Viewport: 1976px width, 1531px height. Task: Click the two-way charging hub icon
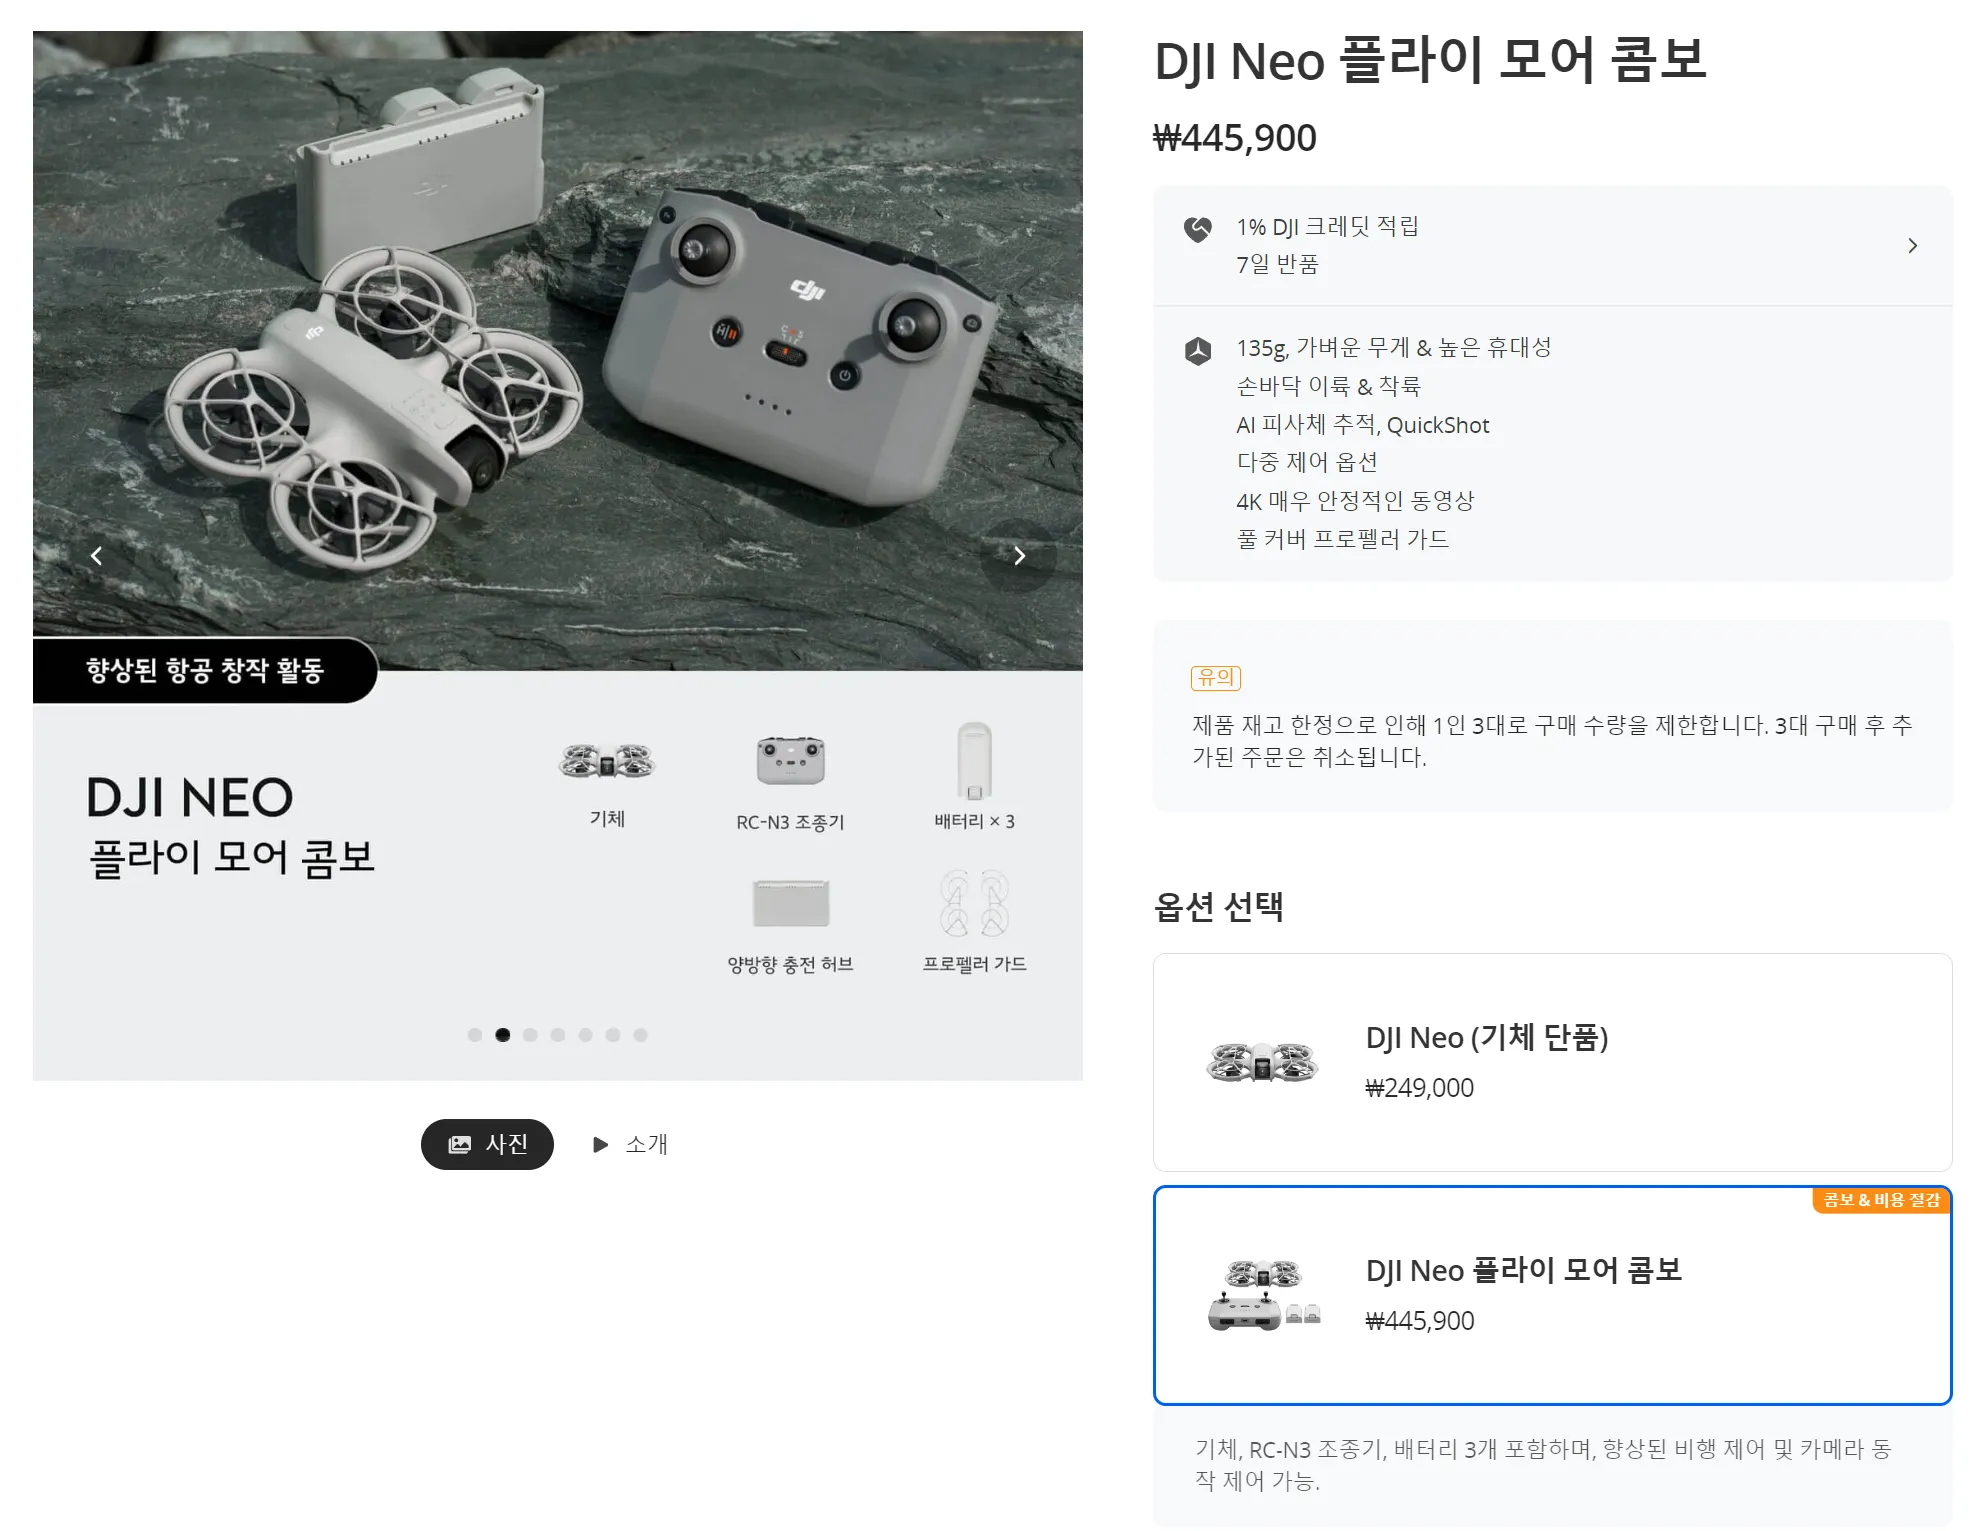790,904
